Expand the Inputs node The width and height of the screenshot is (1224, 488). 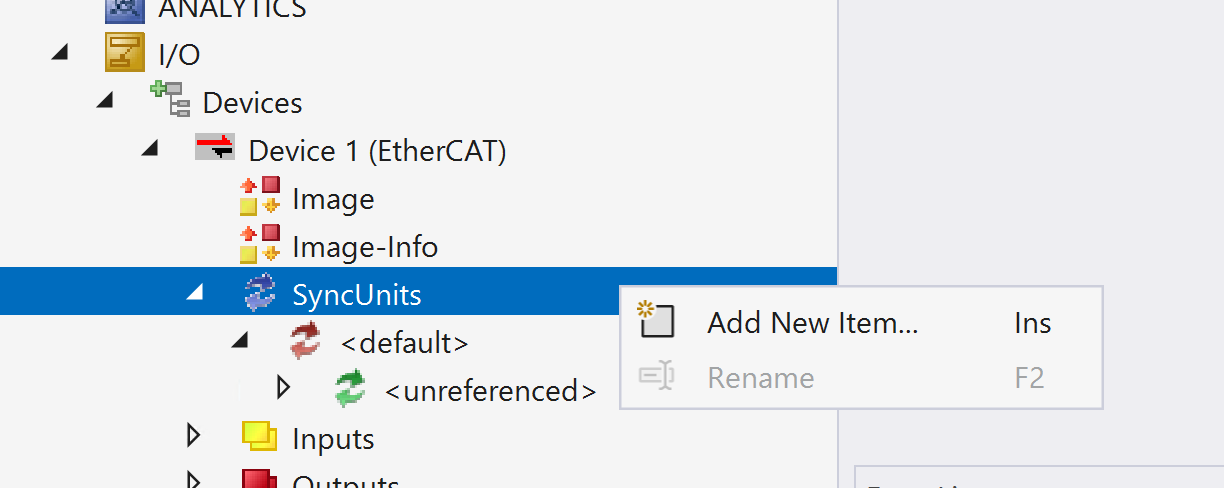coord(194,436)
